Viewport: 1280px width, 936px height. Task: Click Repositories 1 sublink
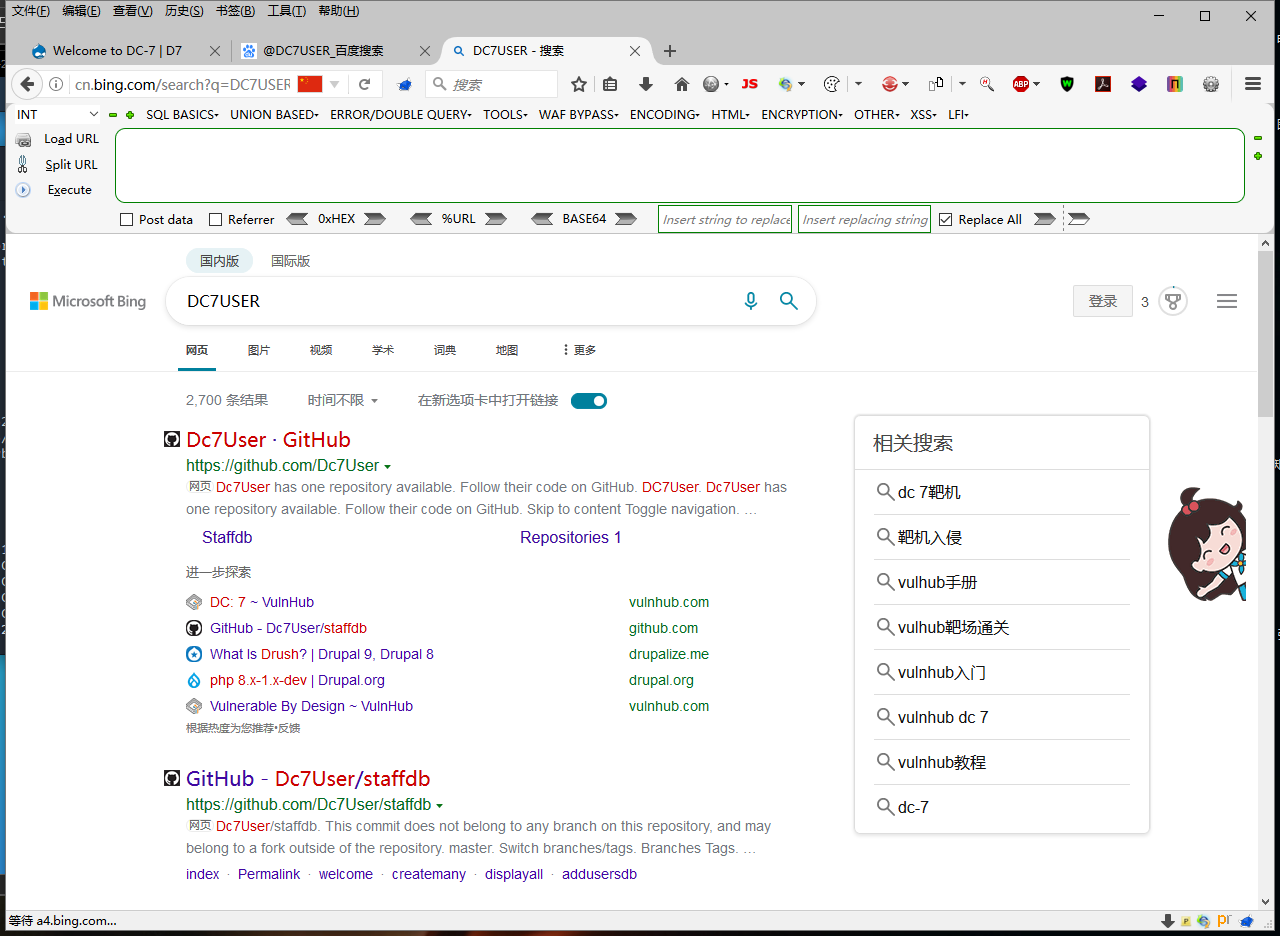point(571,538)
